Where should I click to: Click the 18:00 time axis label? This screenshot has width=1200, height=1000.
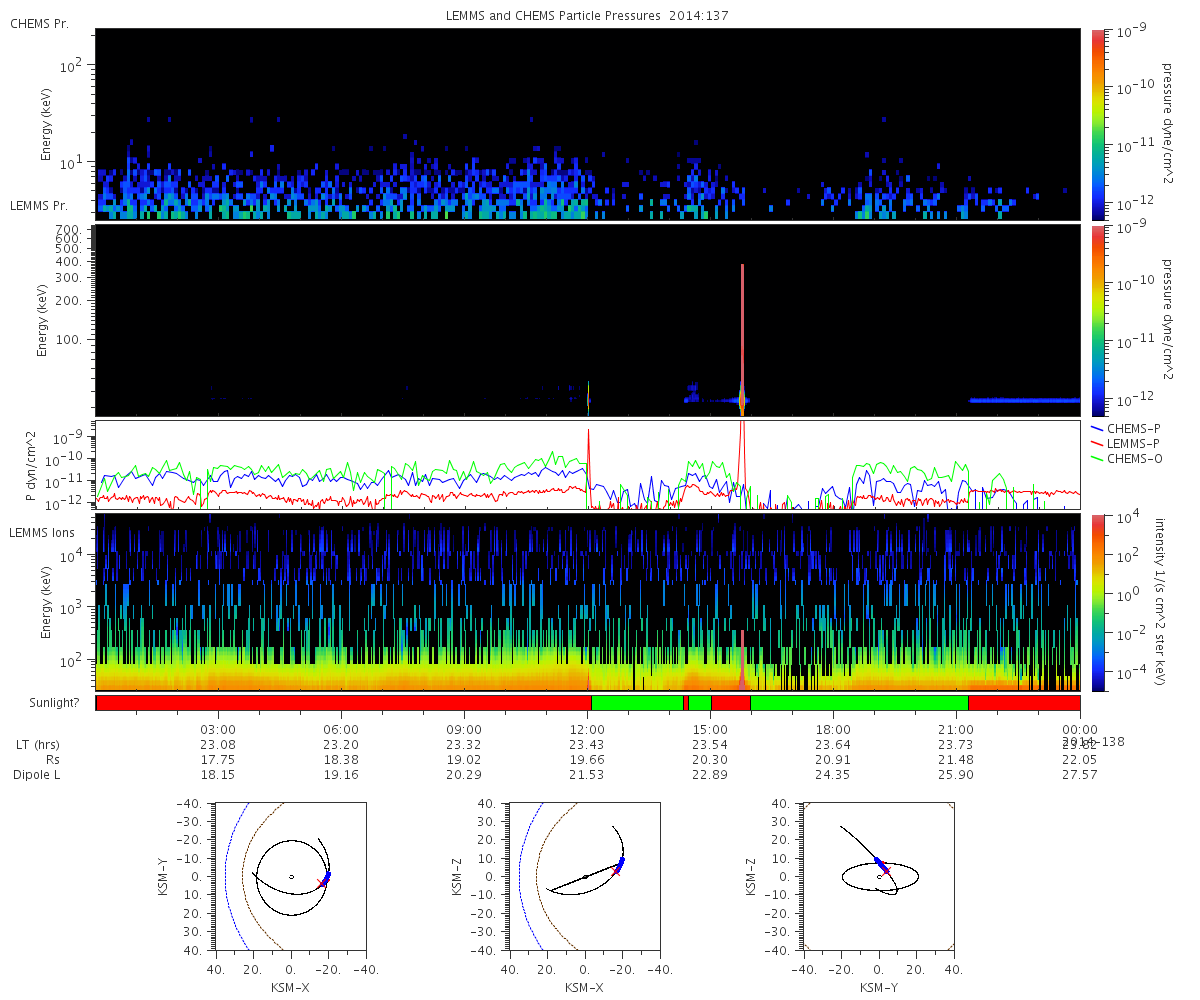pos(833,729)
